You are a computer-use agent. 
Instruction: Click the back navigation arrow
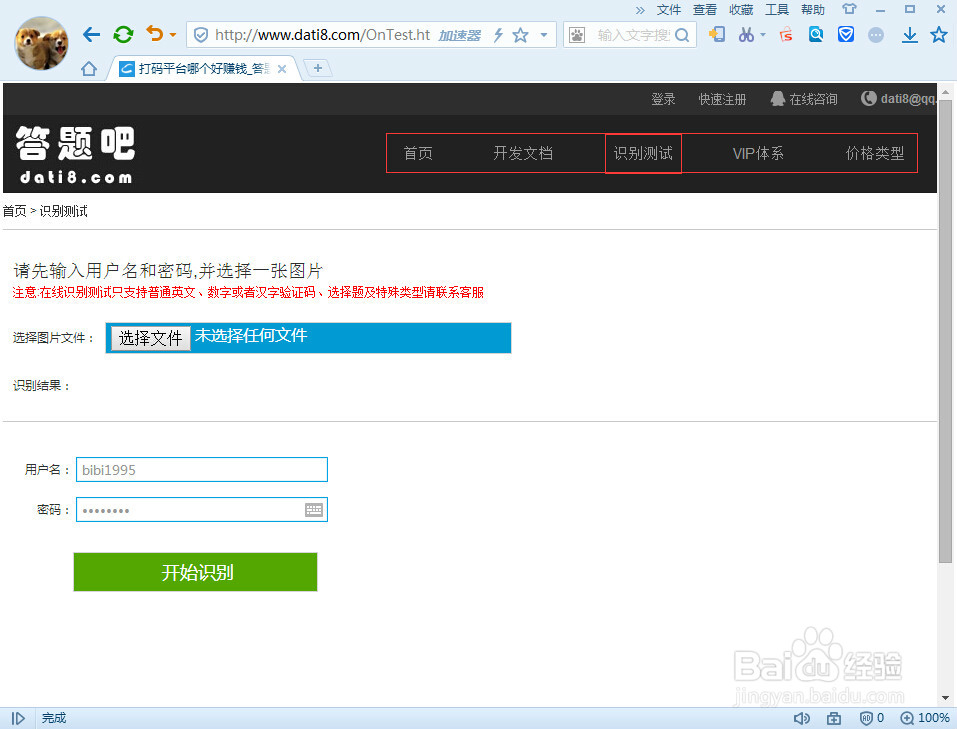tap(91, 33)
